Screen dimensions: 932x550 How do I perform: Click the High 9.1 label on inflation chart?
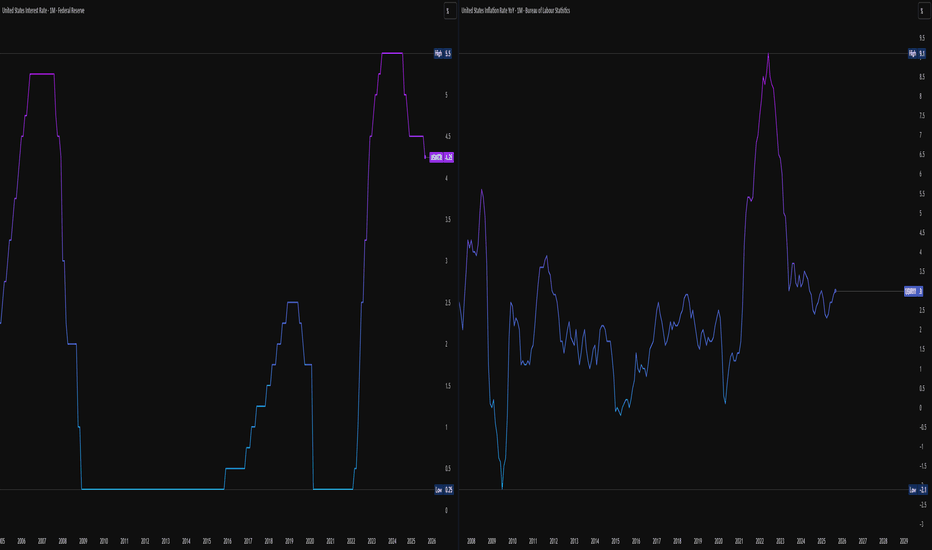pyautogui.click(x=914, y=53)
